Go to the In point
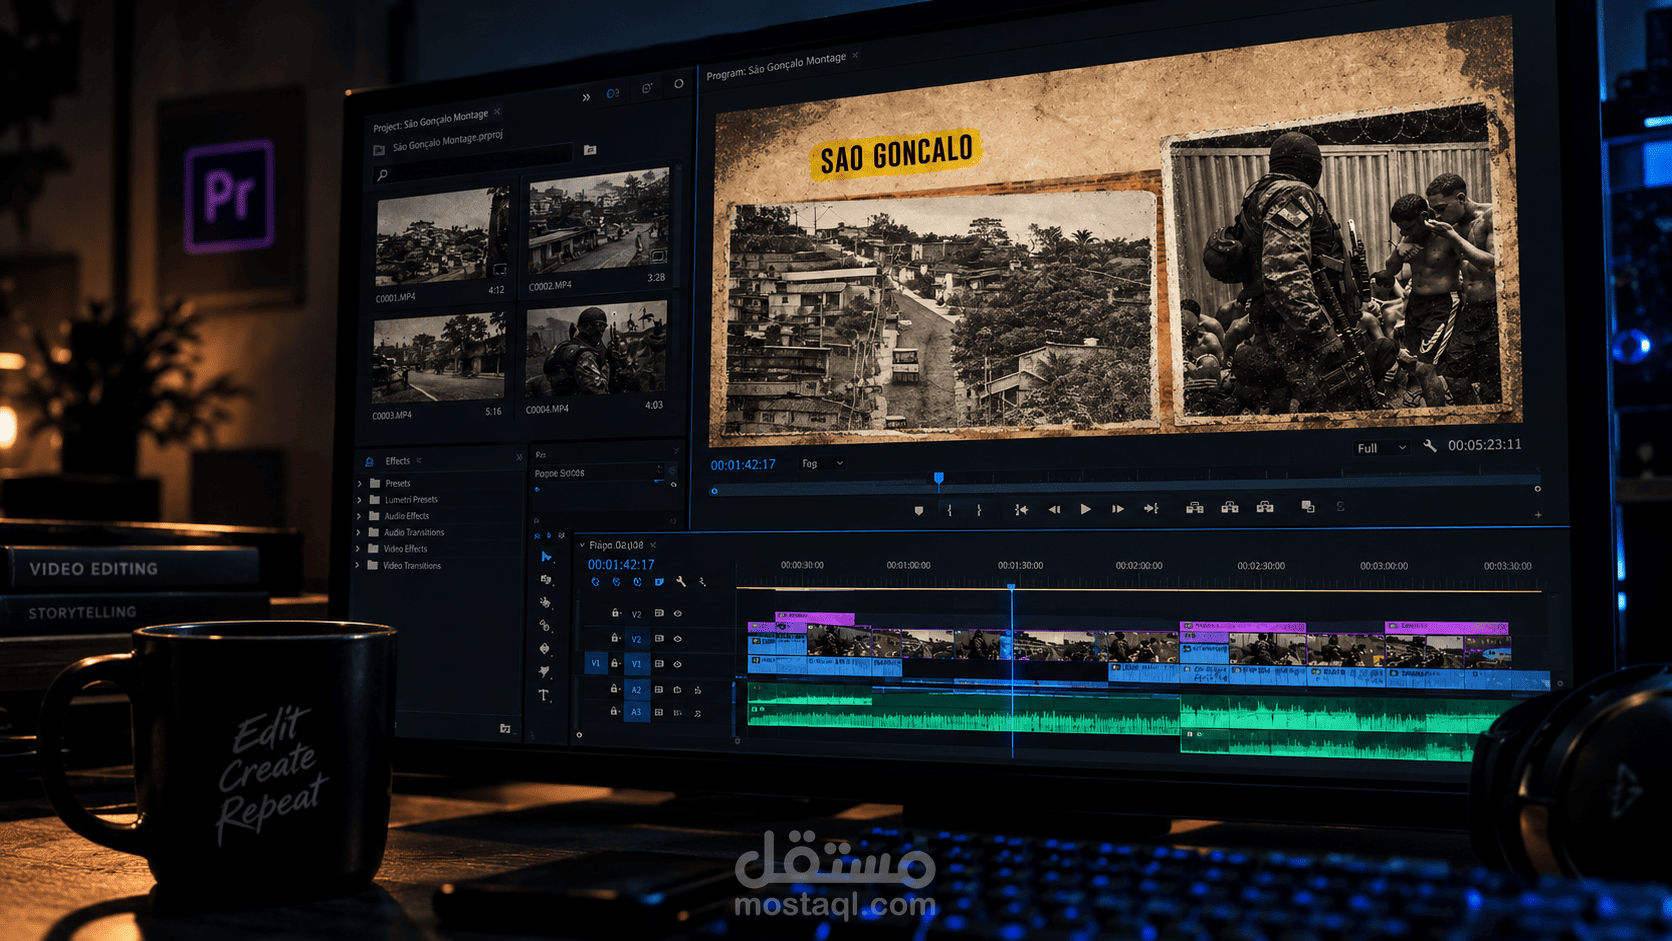 pos(1021,510)
